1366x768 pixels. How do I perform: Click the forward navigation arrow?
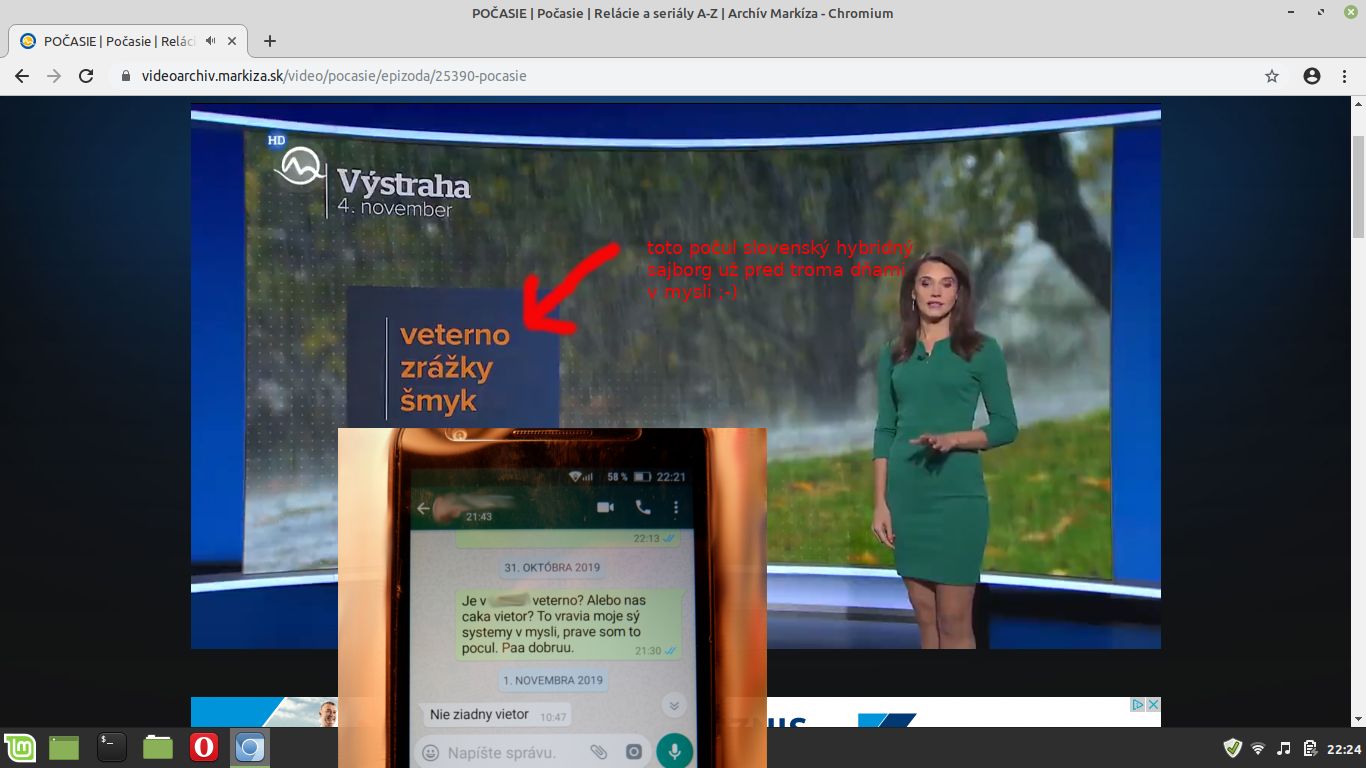54,76
